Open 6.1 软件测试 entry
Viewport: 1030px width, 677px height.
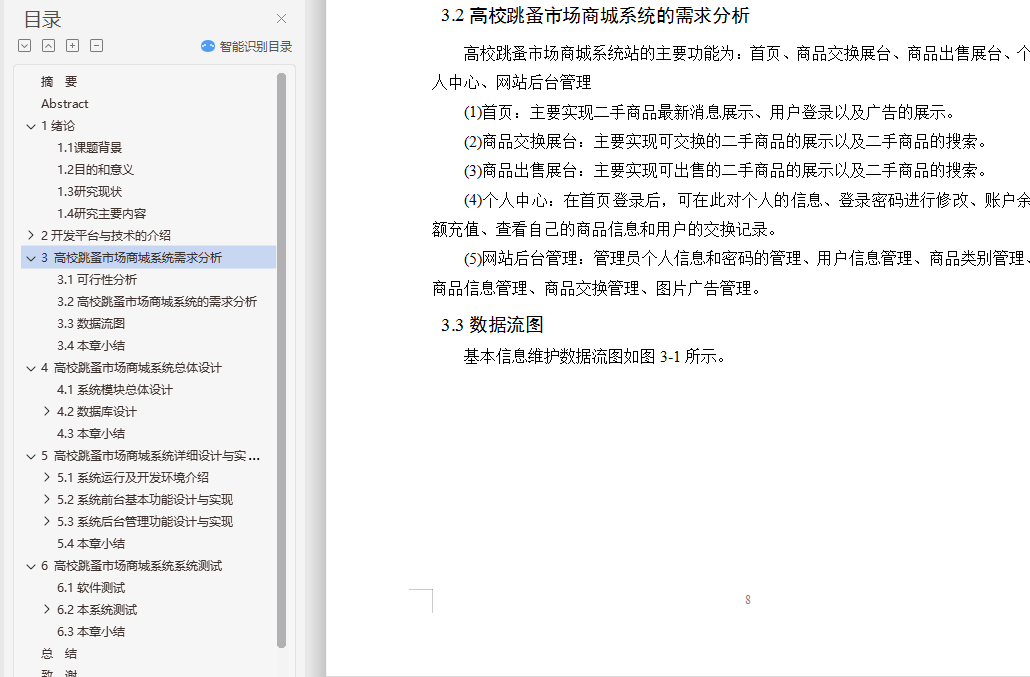[91, 588]
